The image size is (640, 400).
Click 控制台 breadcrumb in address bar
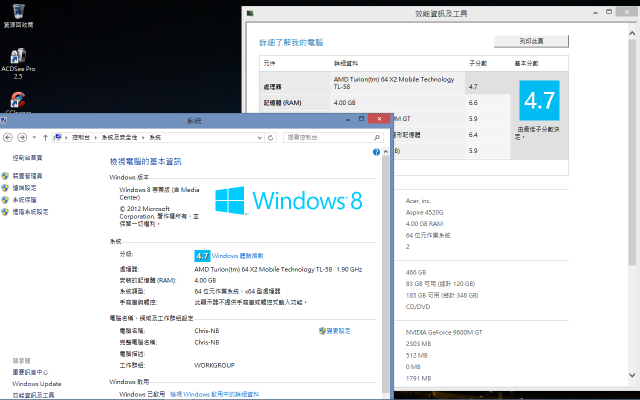click(81, 138)
